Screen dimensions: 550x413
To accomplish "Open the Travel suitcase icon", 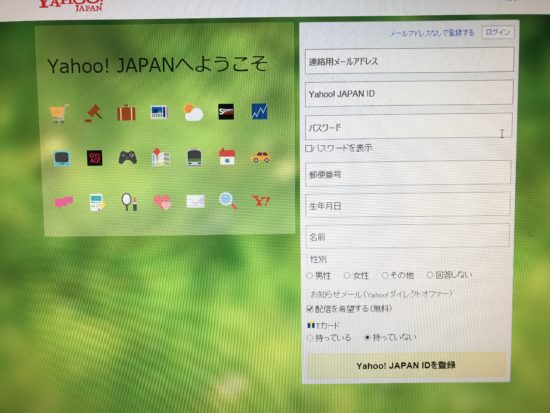I will click(126, 113).
